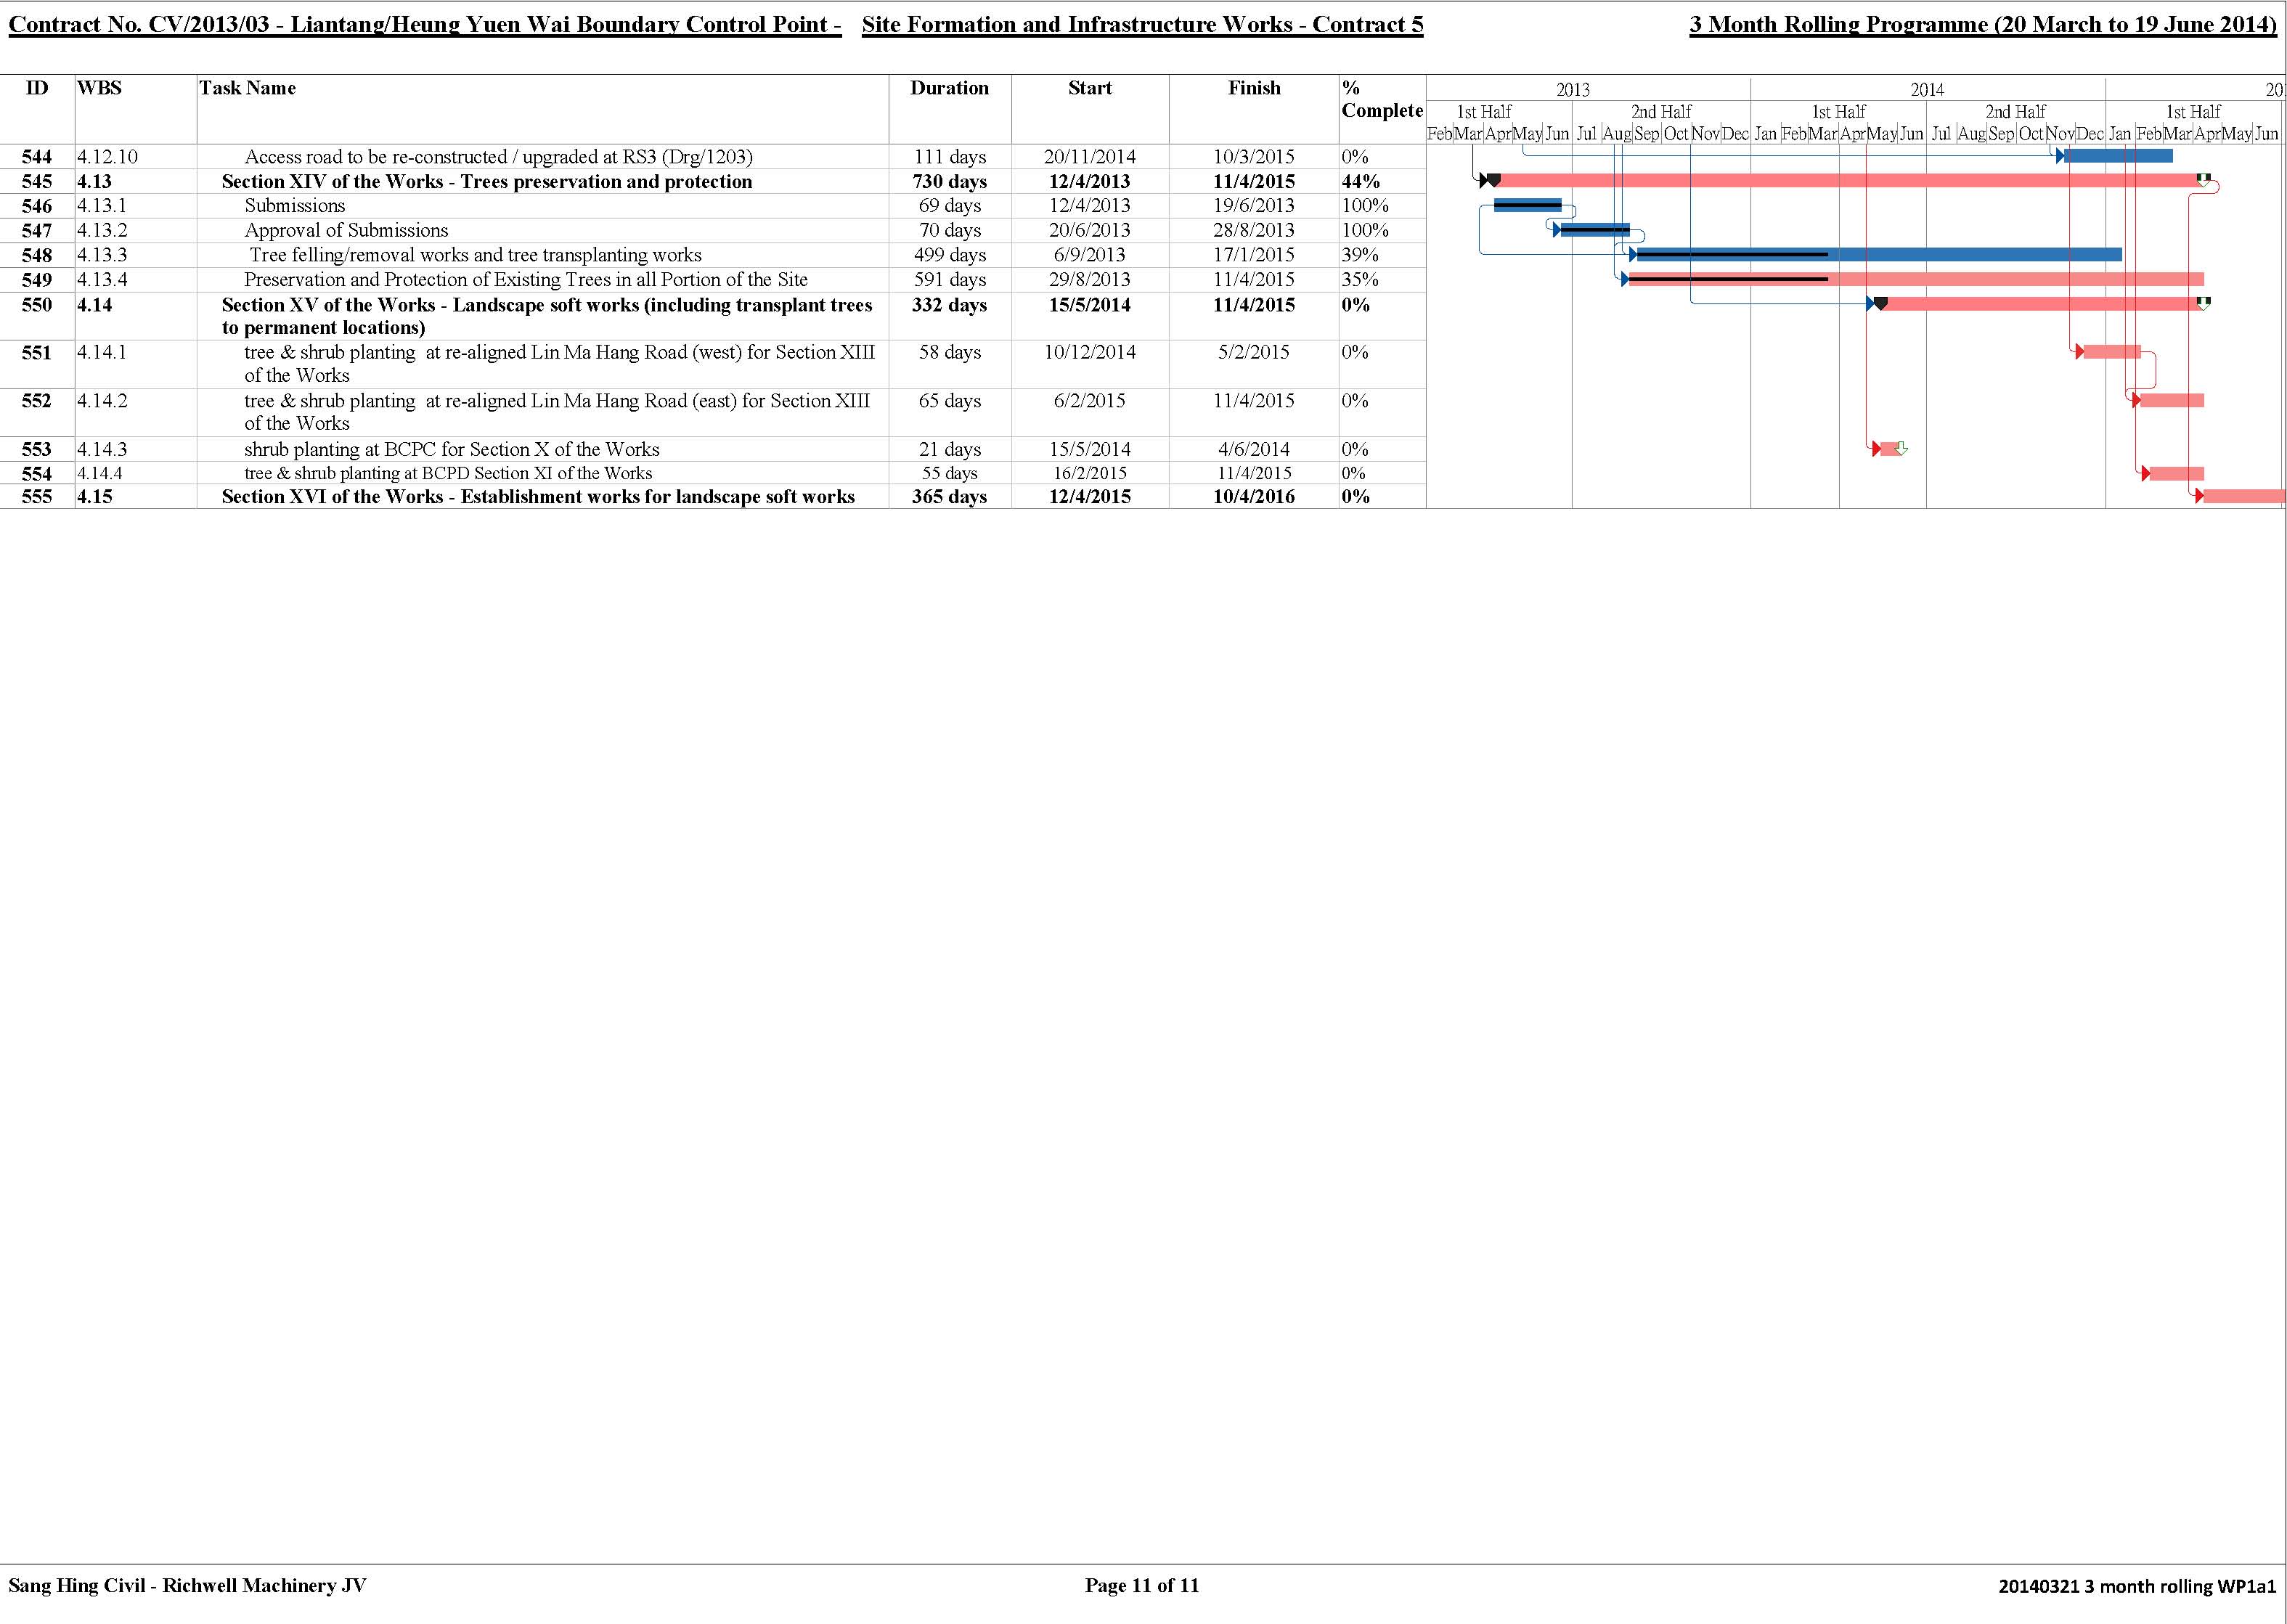
Task: Select 'shrub planting at BCPC for Section X' task
Action: point(451,449)
